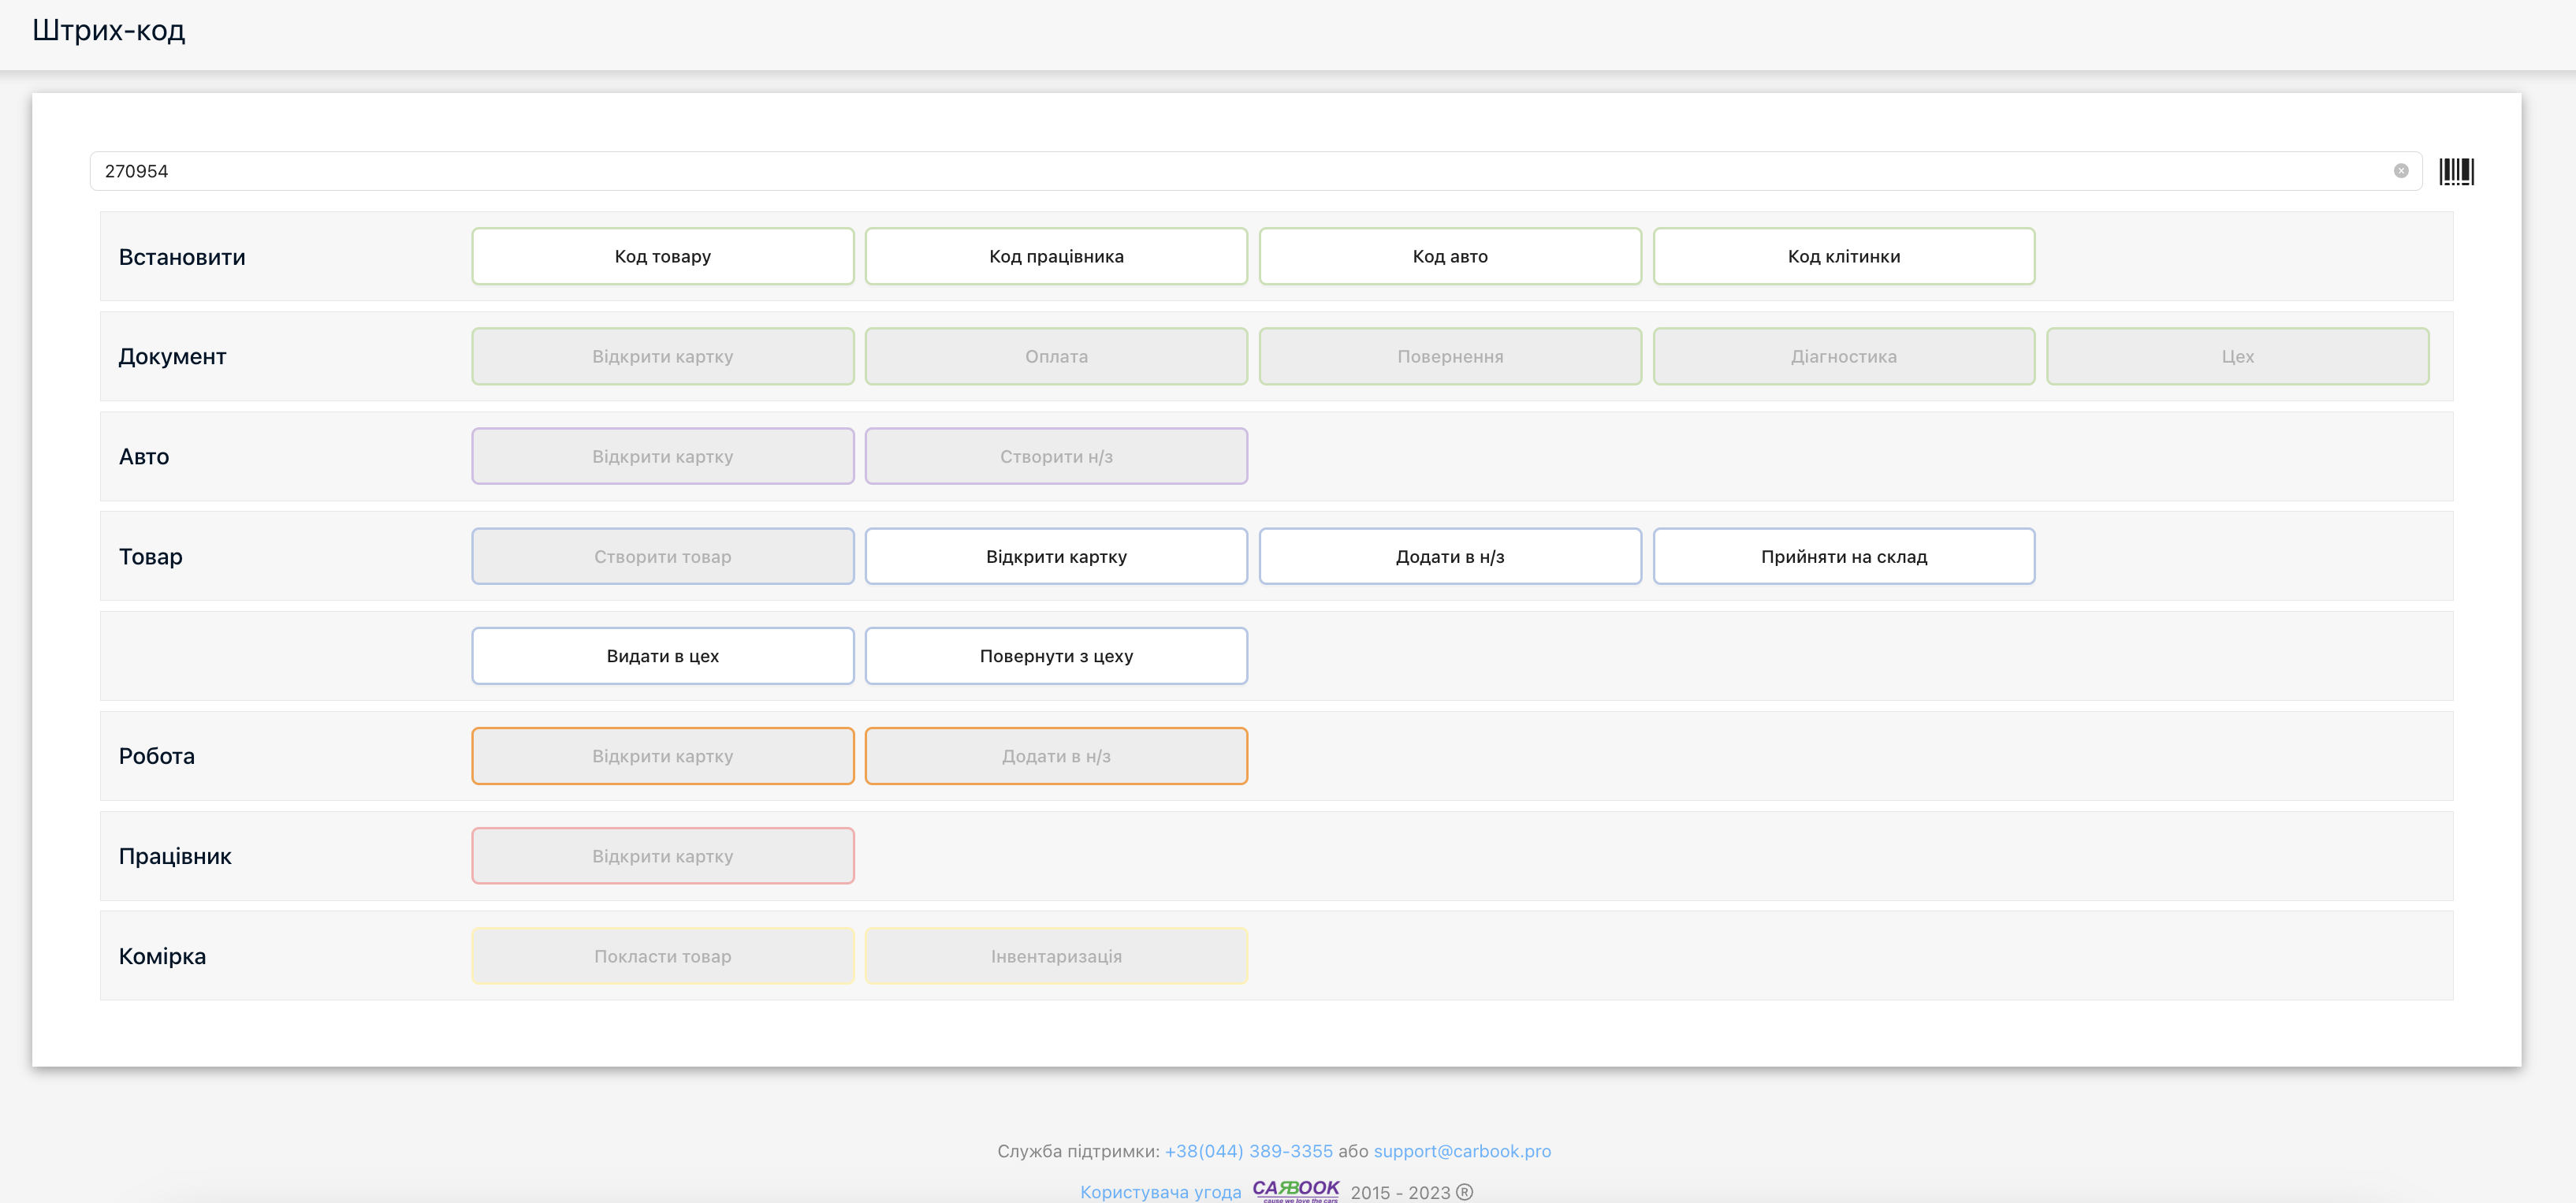The image size is (2576, 1203).
Task: Clear the barcode input field
Action: (2400, 171)
